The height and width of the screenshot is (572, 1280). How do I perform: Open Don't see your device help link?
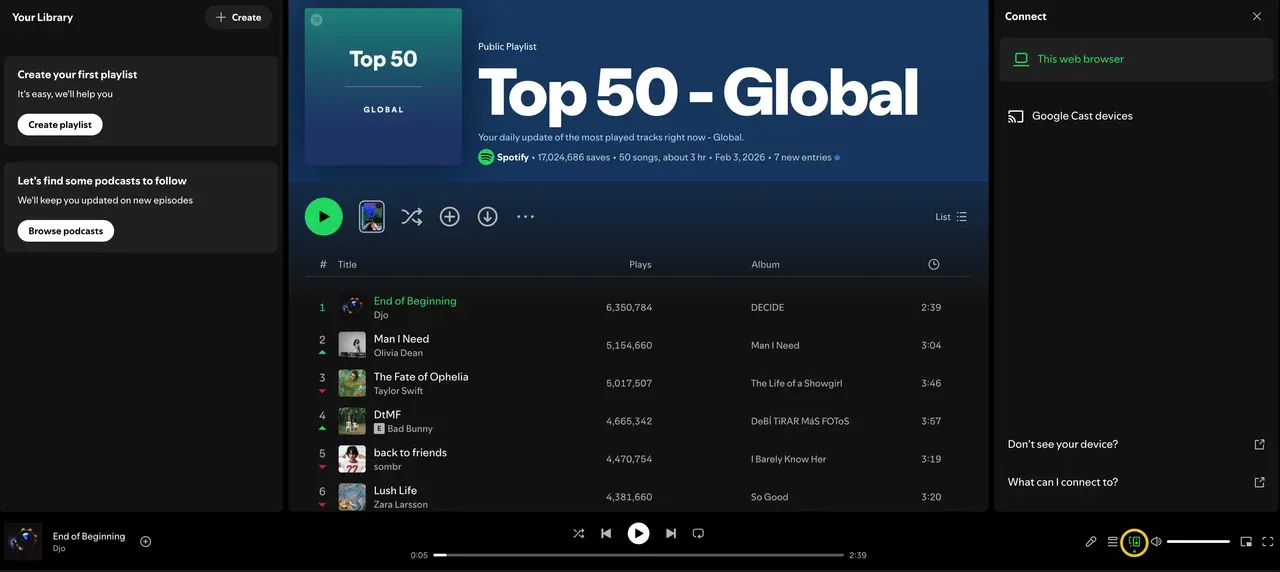[1136, 444]
